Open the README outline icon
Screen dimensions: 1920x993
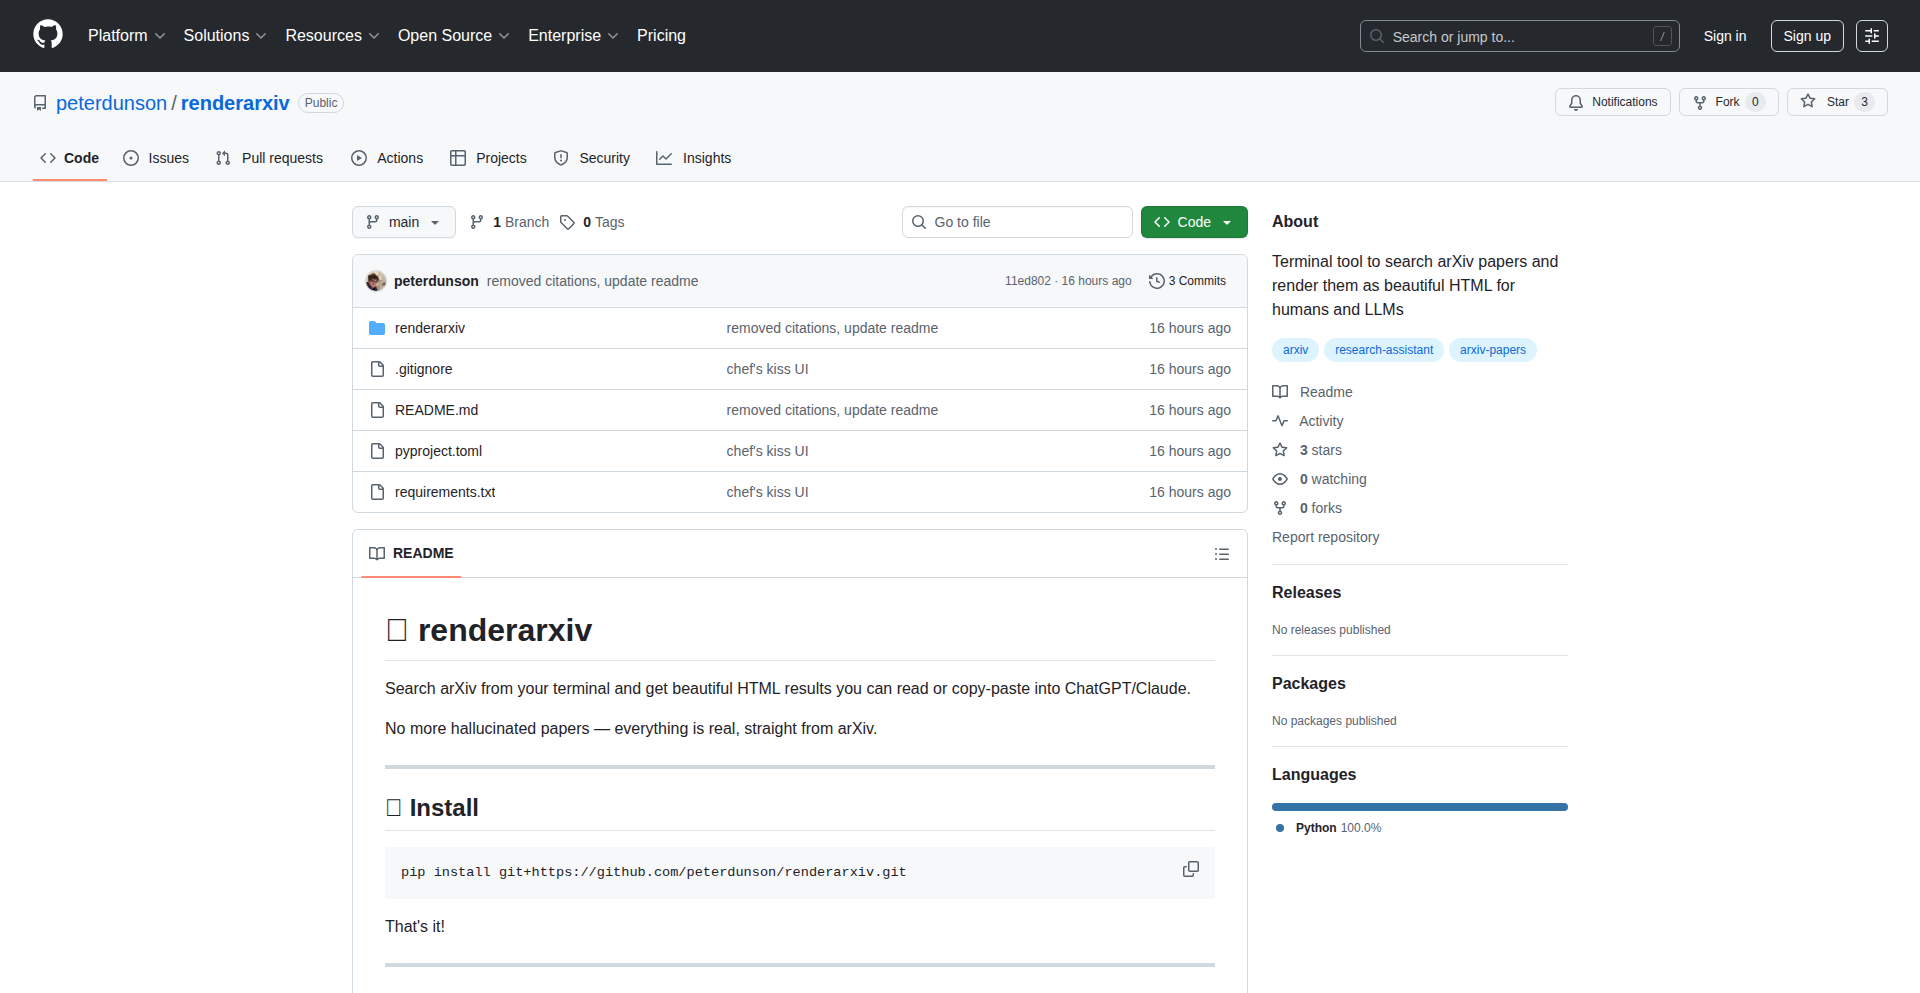tap(1221, 554)
